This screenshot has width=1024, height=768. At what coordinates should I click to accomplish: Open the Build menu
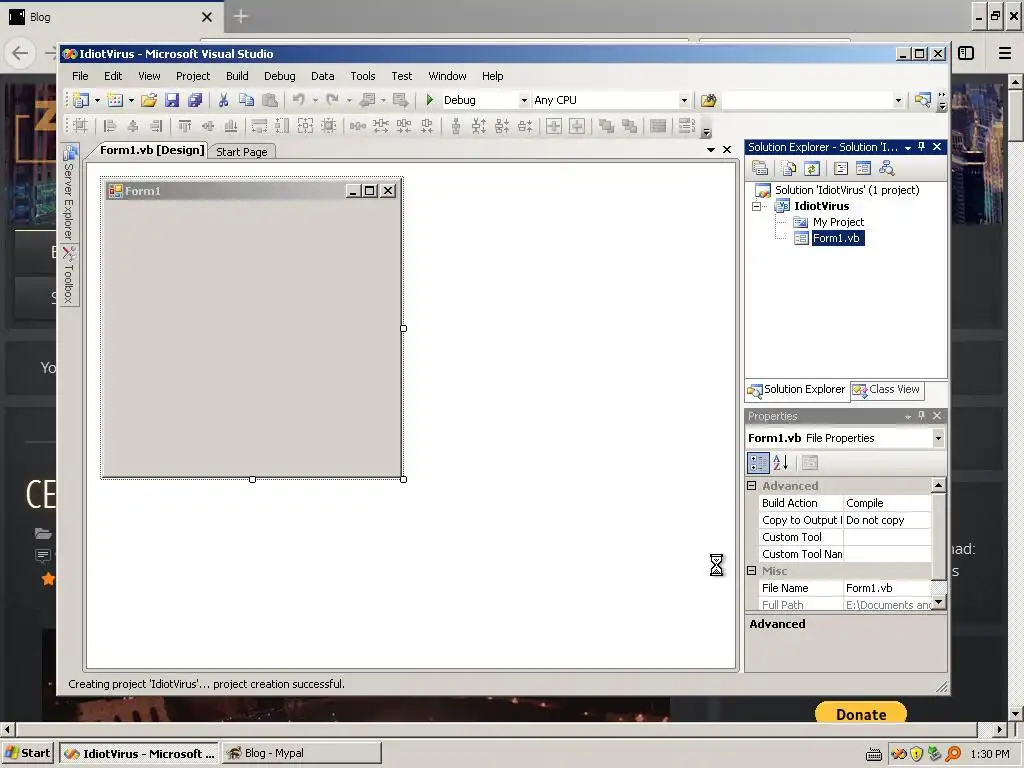click(x=237, y=76)
